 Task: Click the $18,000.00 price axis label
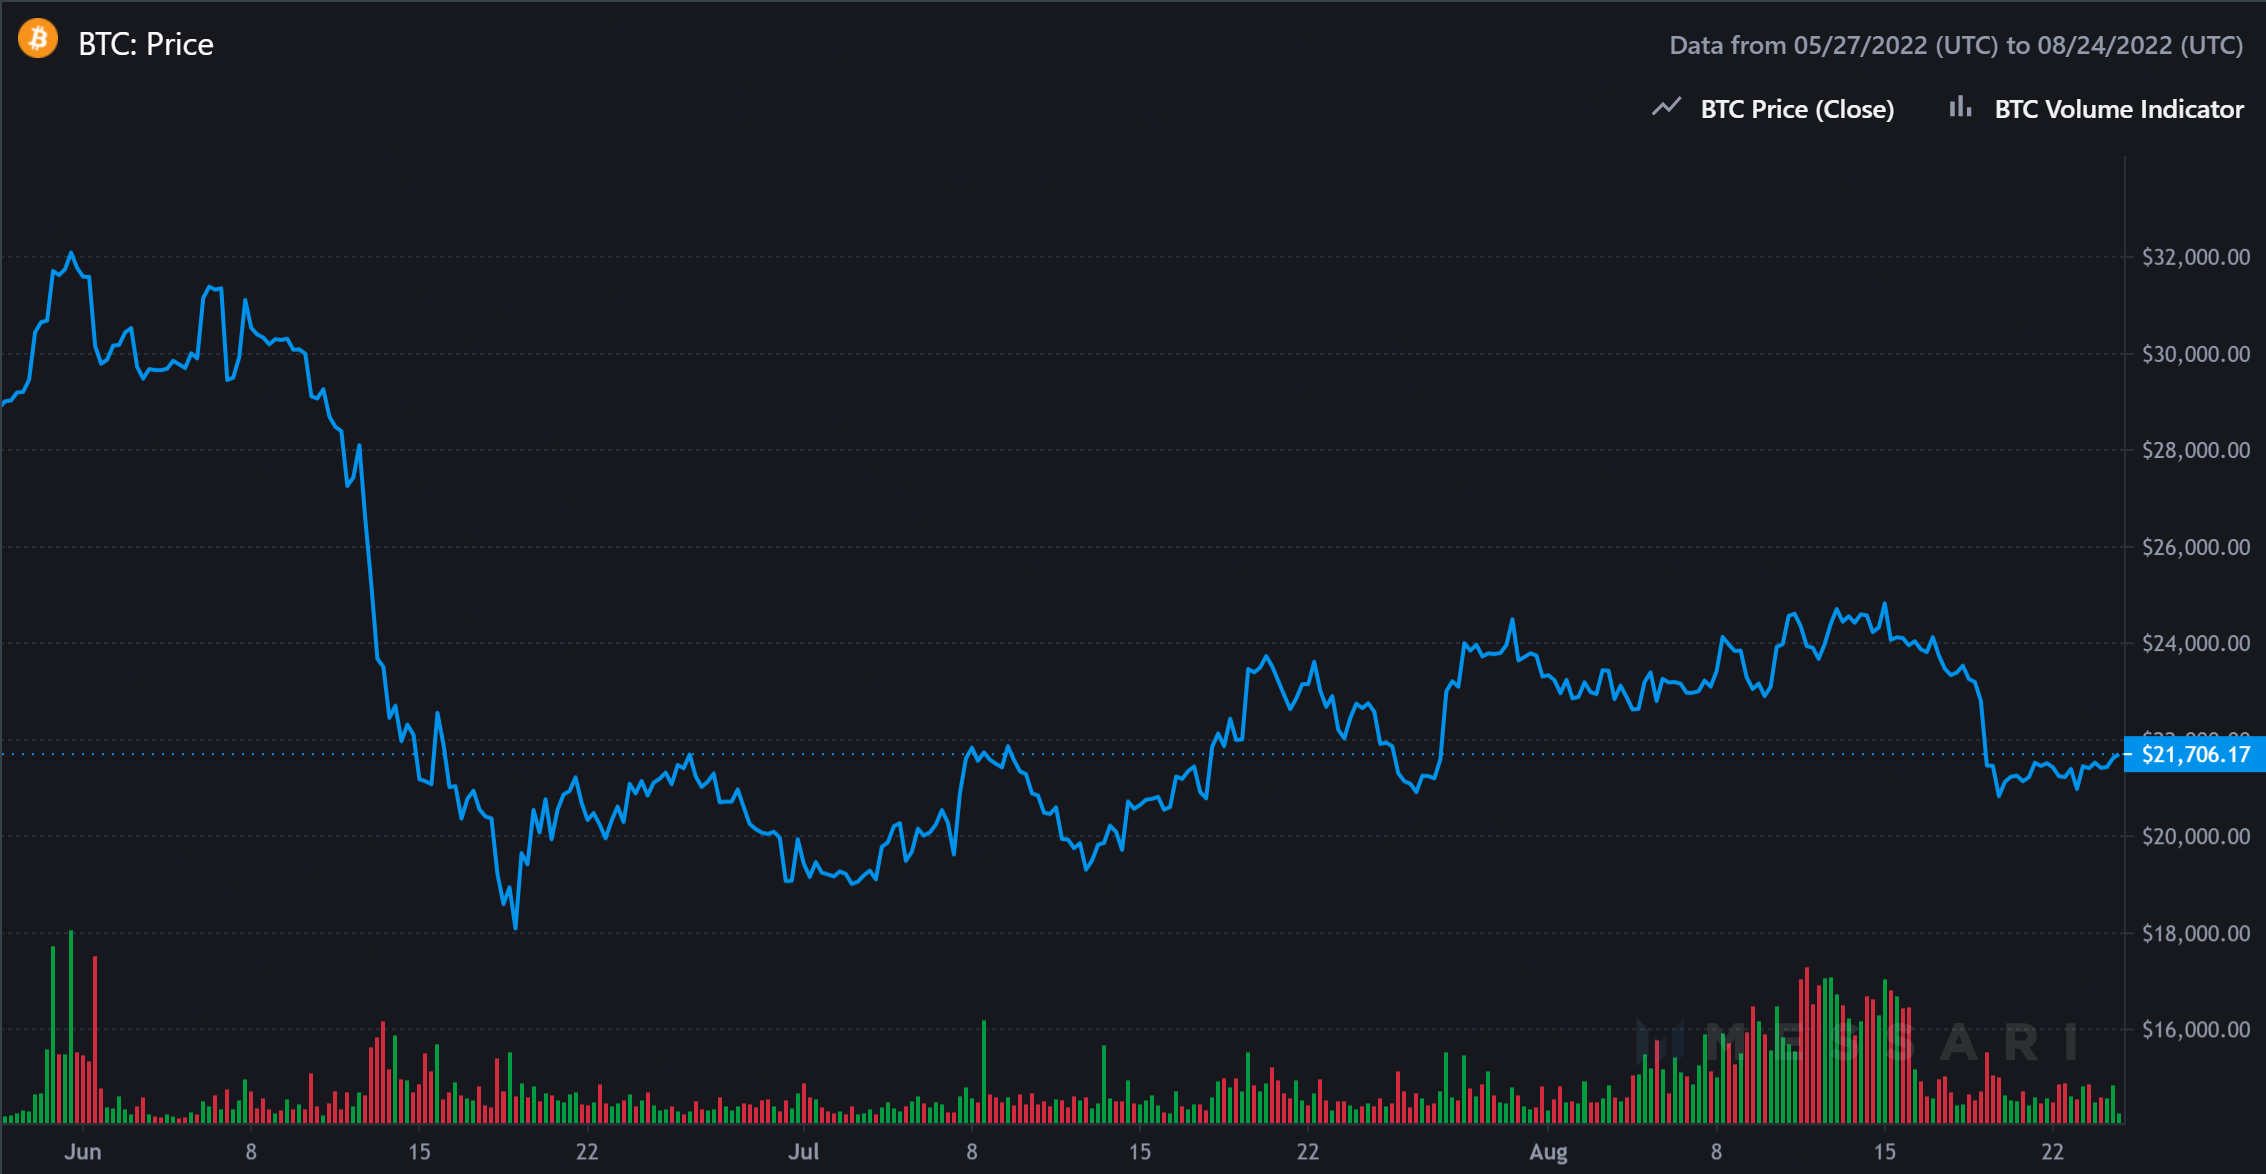[2195, 933]
